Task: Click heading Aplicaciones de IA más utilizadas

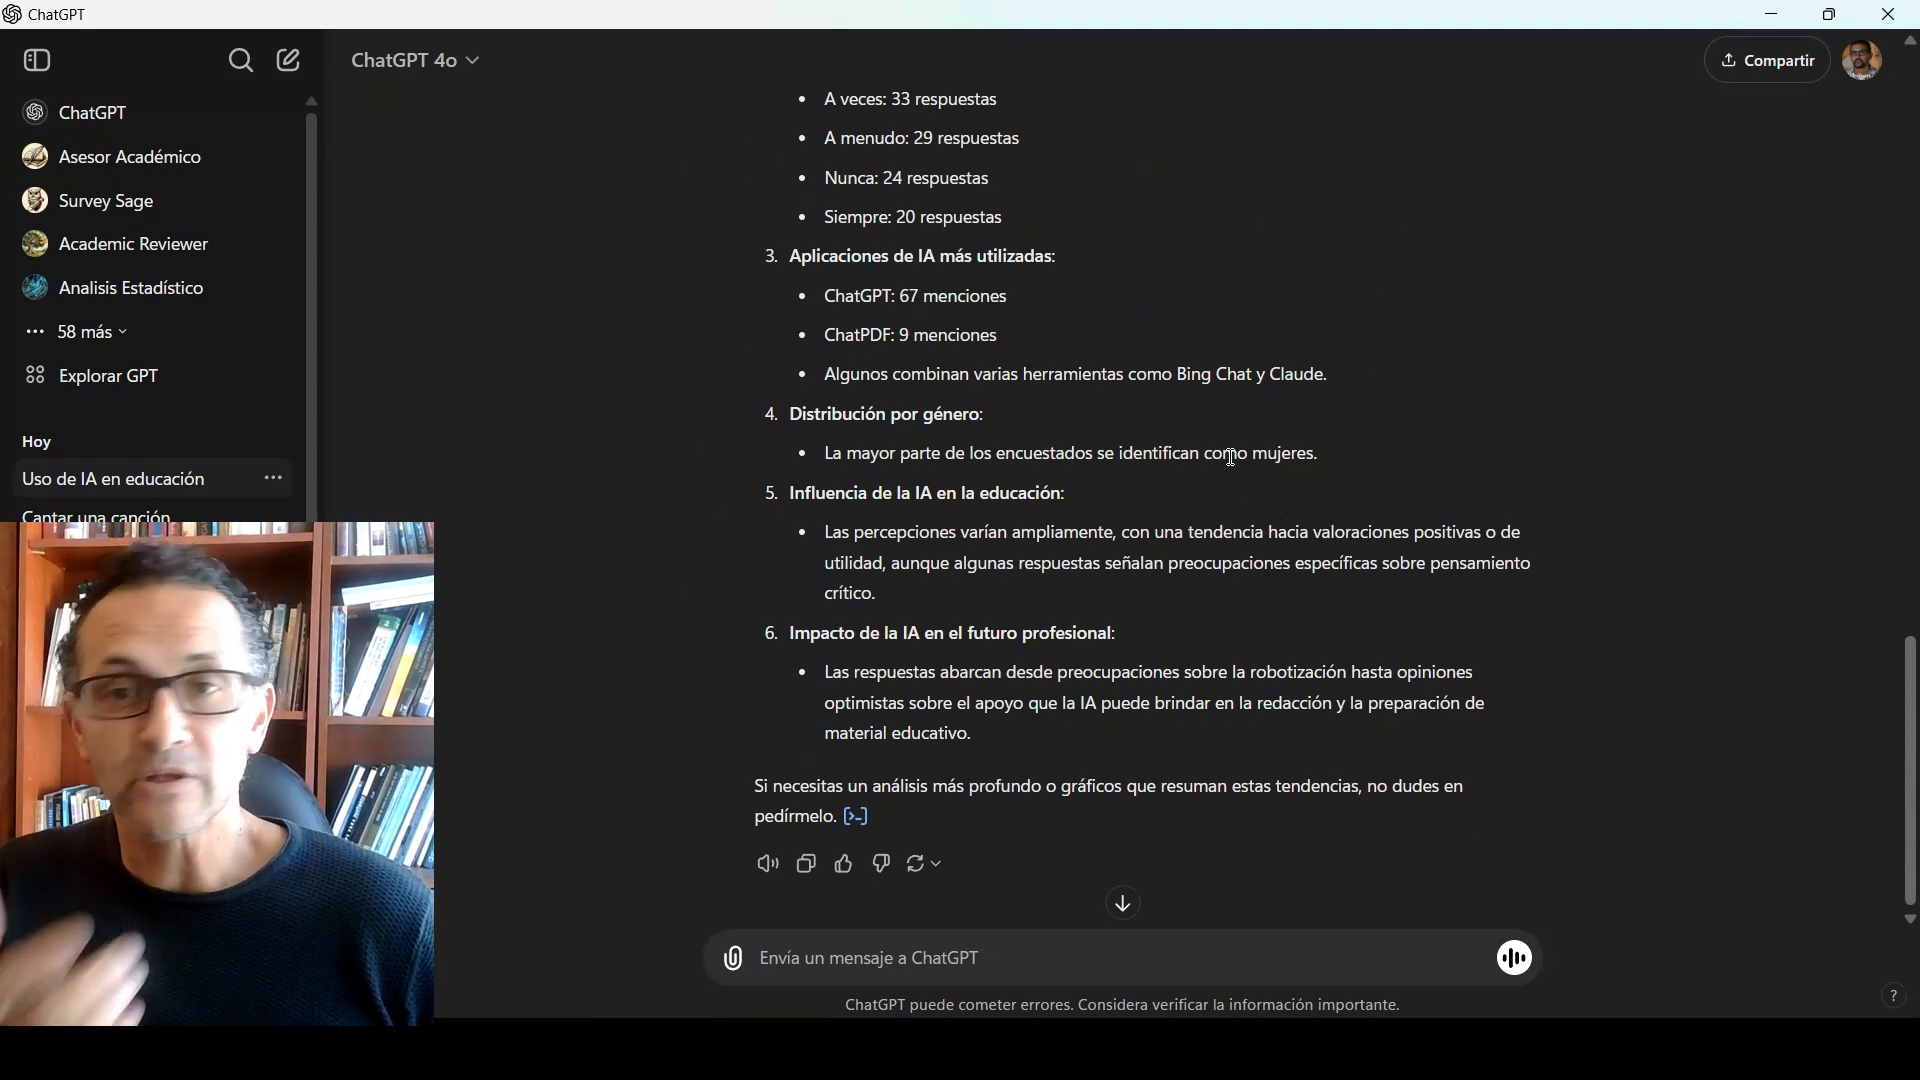Action: point(922,256)
